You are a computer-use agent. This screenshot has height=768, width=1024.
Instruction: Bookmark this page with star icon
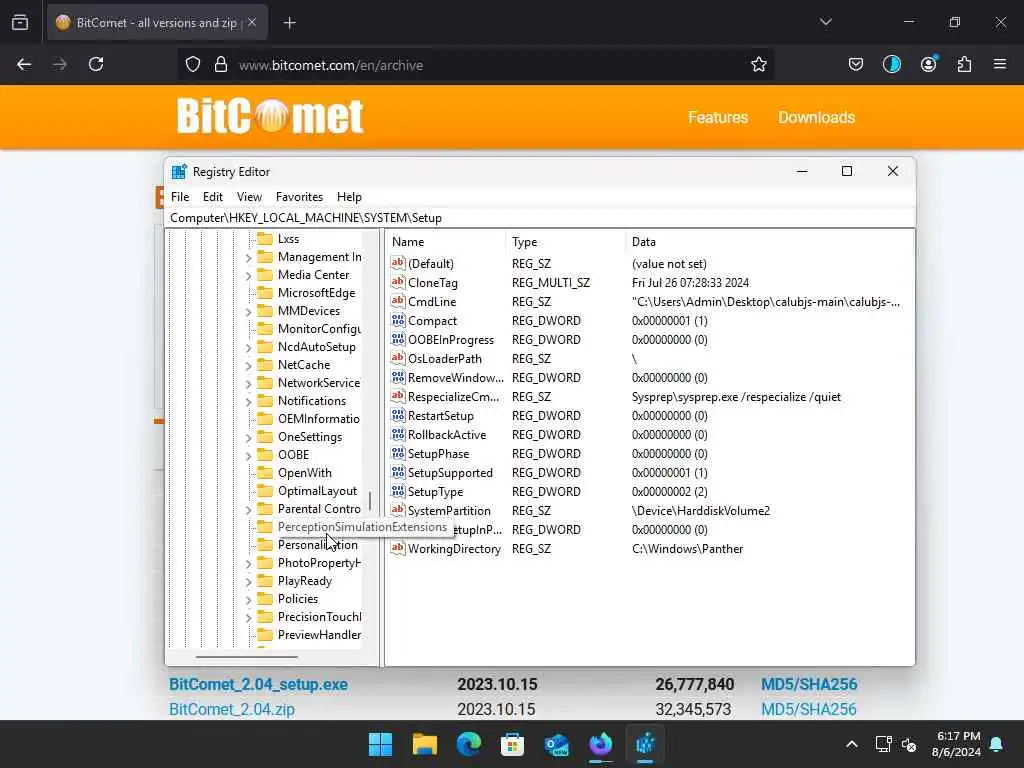tap(758, 65)
